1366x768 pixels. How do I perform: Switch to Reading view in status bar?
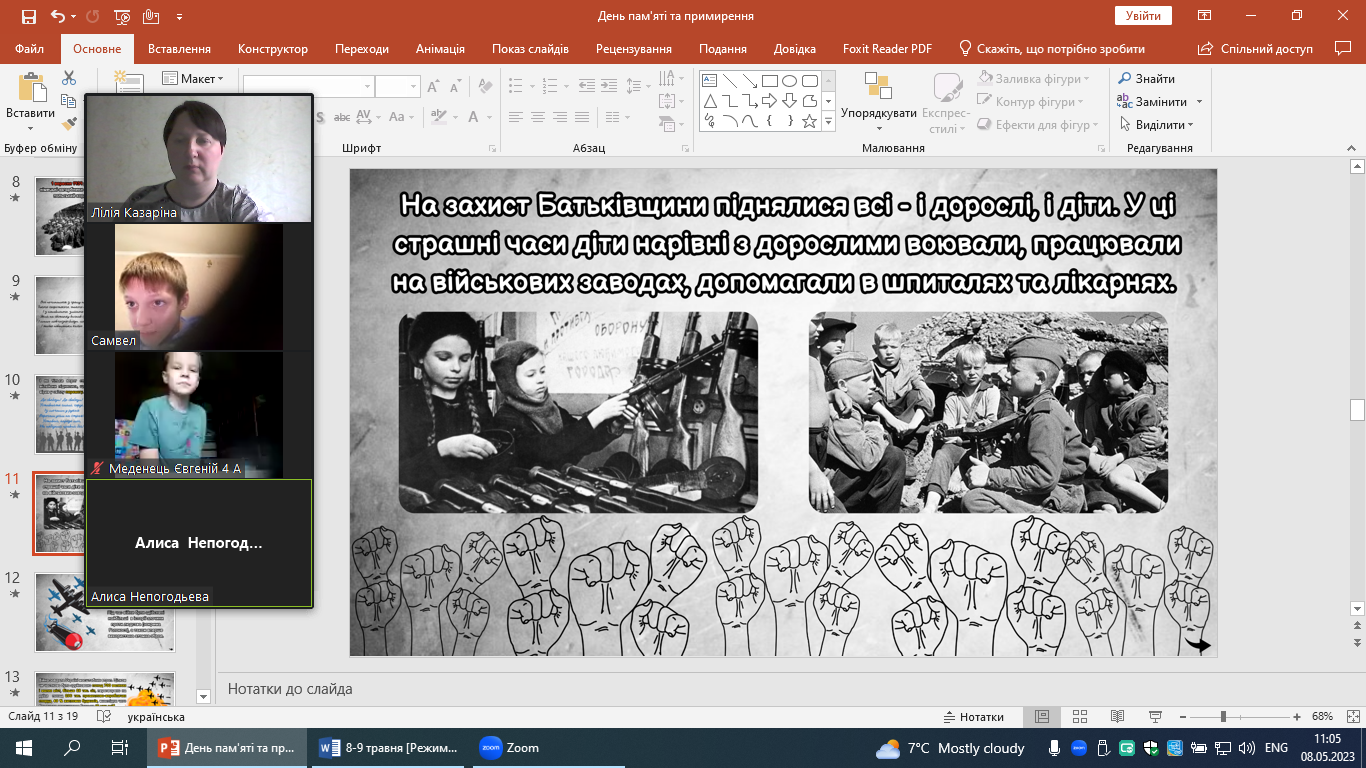1117,717
